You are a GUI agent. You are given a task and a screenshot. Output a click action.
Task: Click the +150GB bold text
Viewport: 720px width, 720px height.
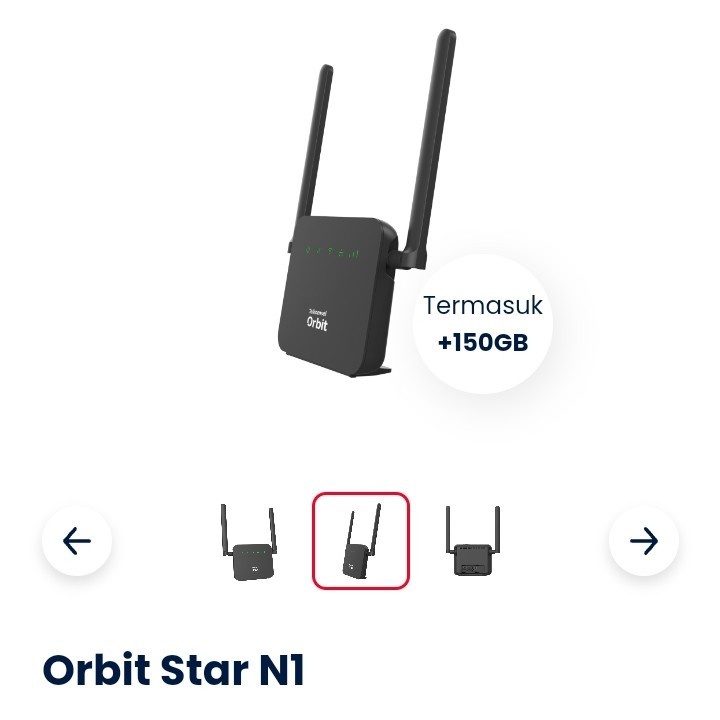[483, 343]
